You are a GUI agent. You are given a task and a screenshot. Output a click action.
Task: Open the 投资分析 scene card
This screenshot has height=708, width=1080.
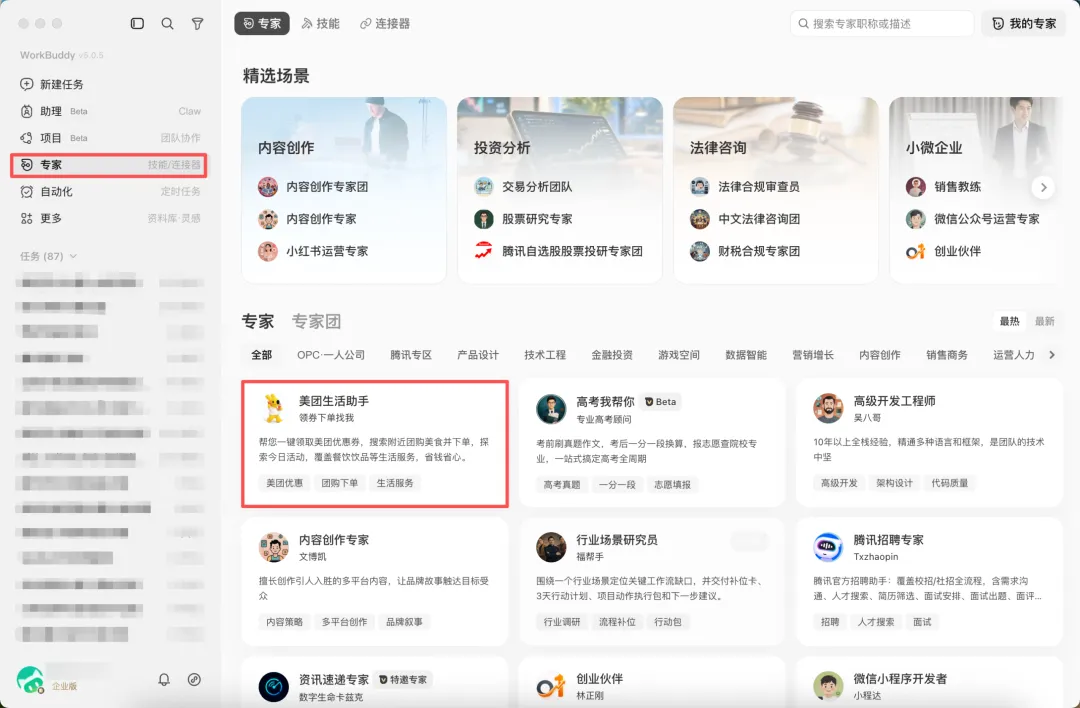(x=560, y=189)
